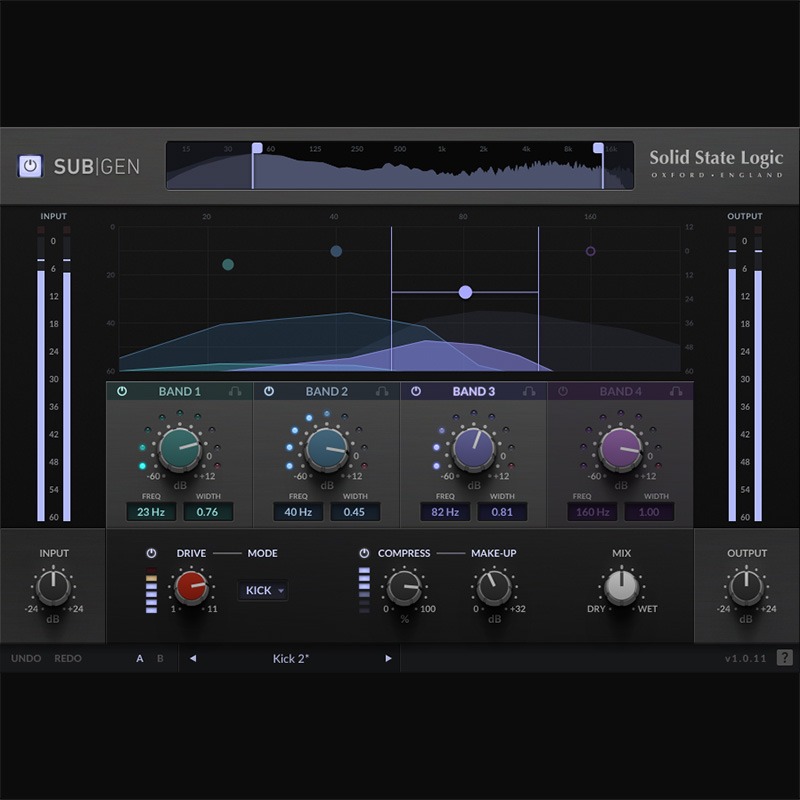Go to previous preset arrow
The width and height of the screenshot is (800, 800).
[x=193, y=658]
